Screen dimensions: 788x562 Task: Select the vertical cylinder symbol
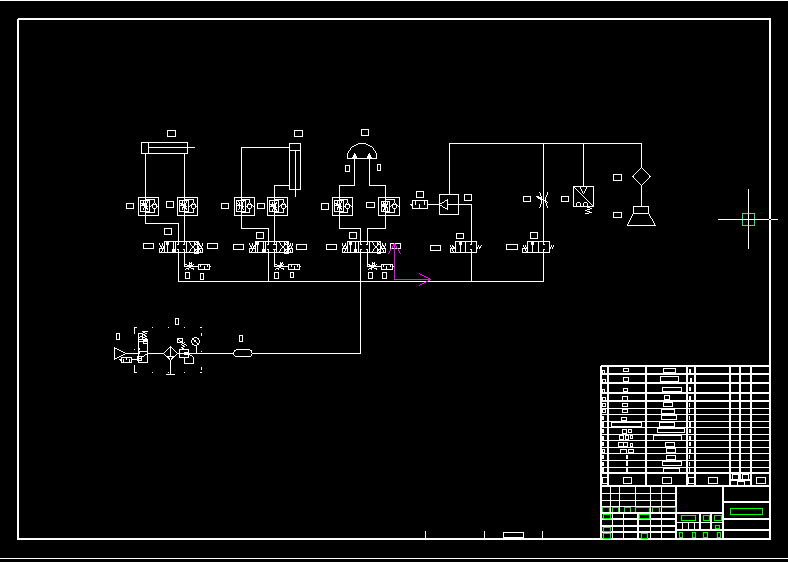pos(295,169)
